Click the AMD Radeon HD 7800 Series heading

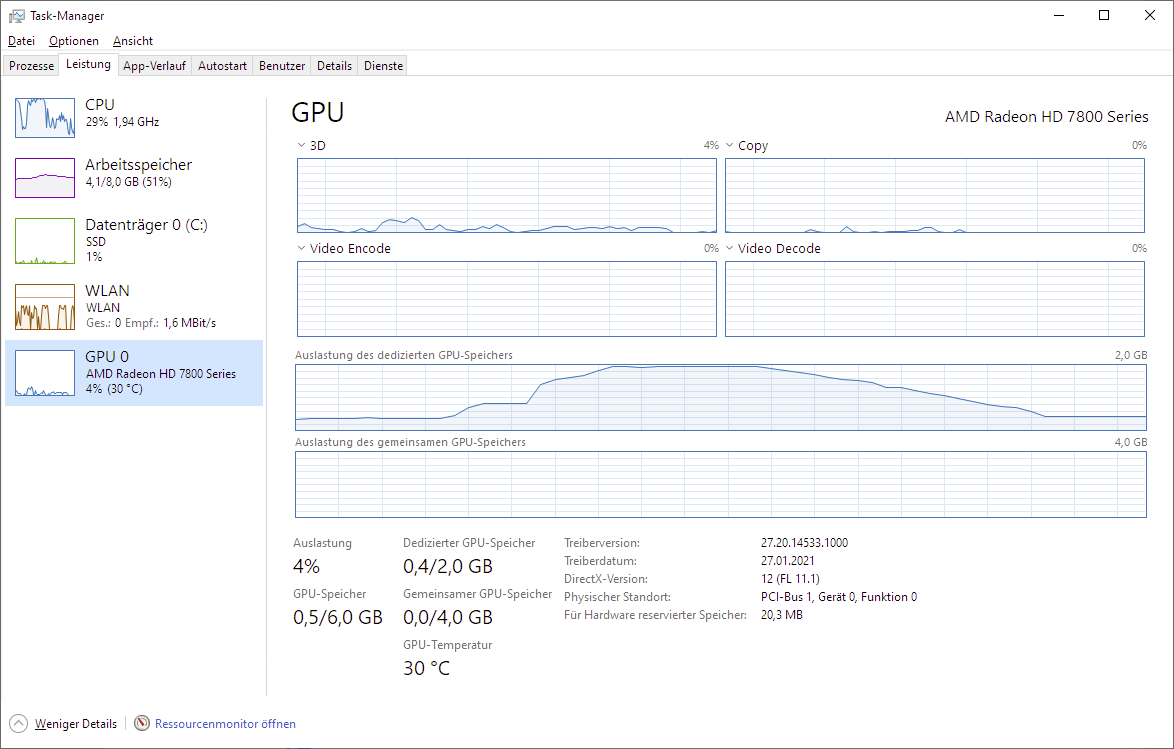(x=1047, y=117)
